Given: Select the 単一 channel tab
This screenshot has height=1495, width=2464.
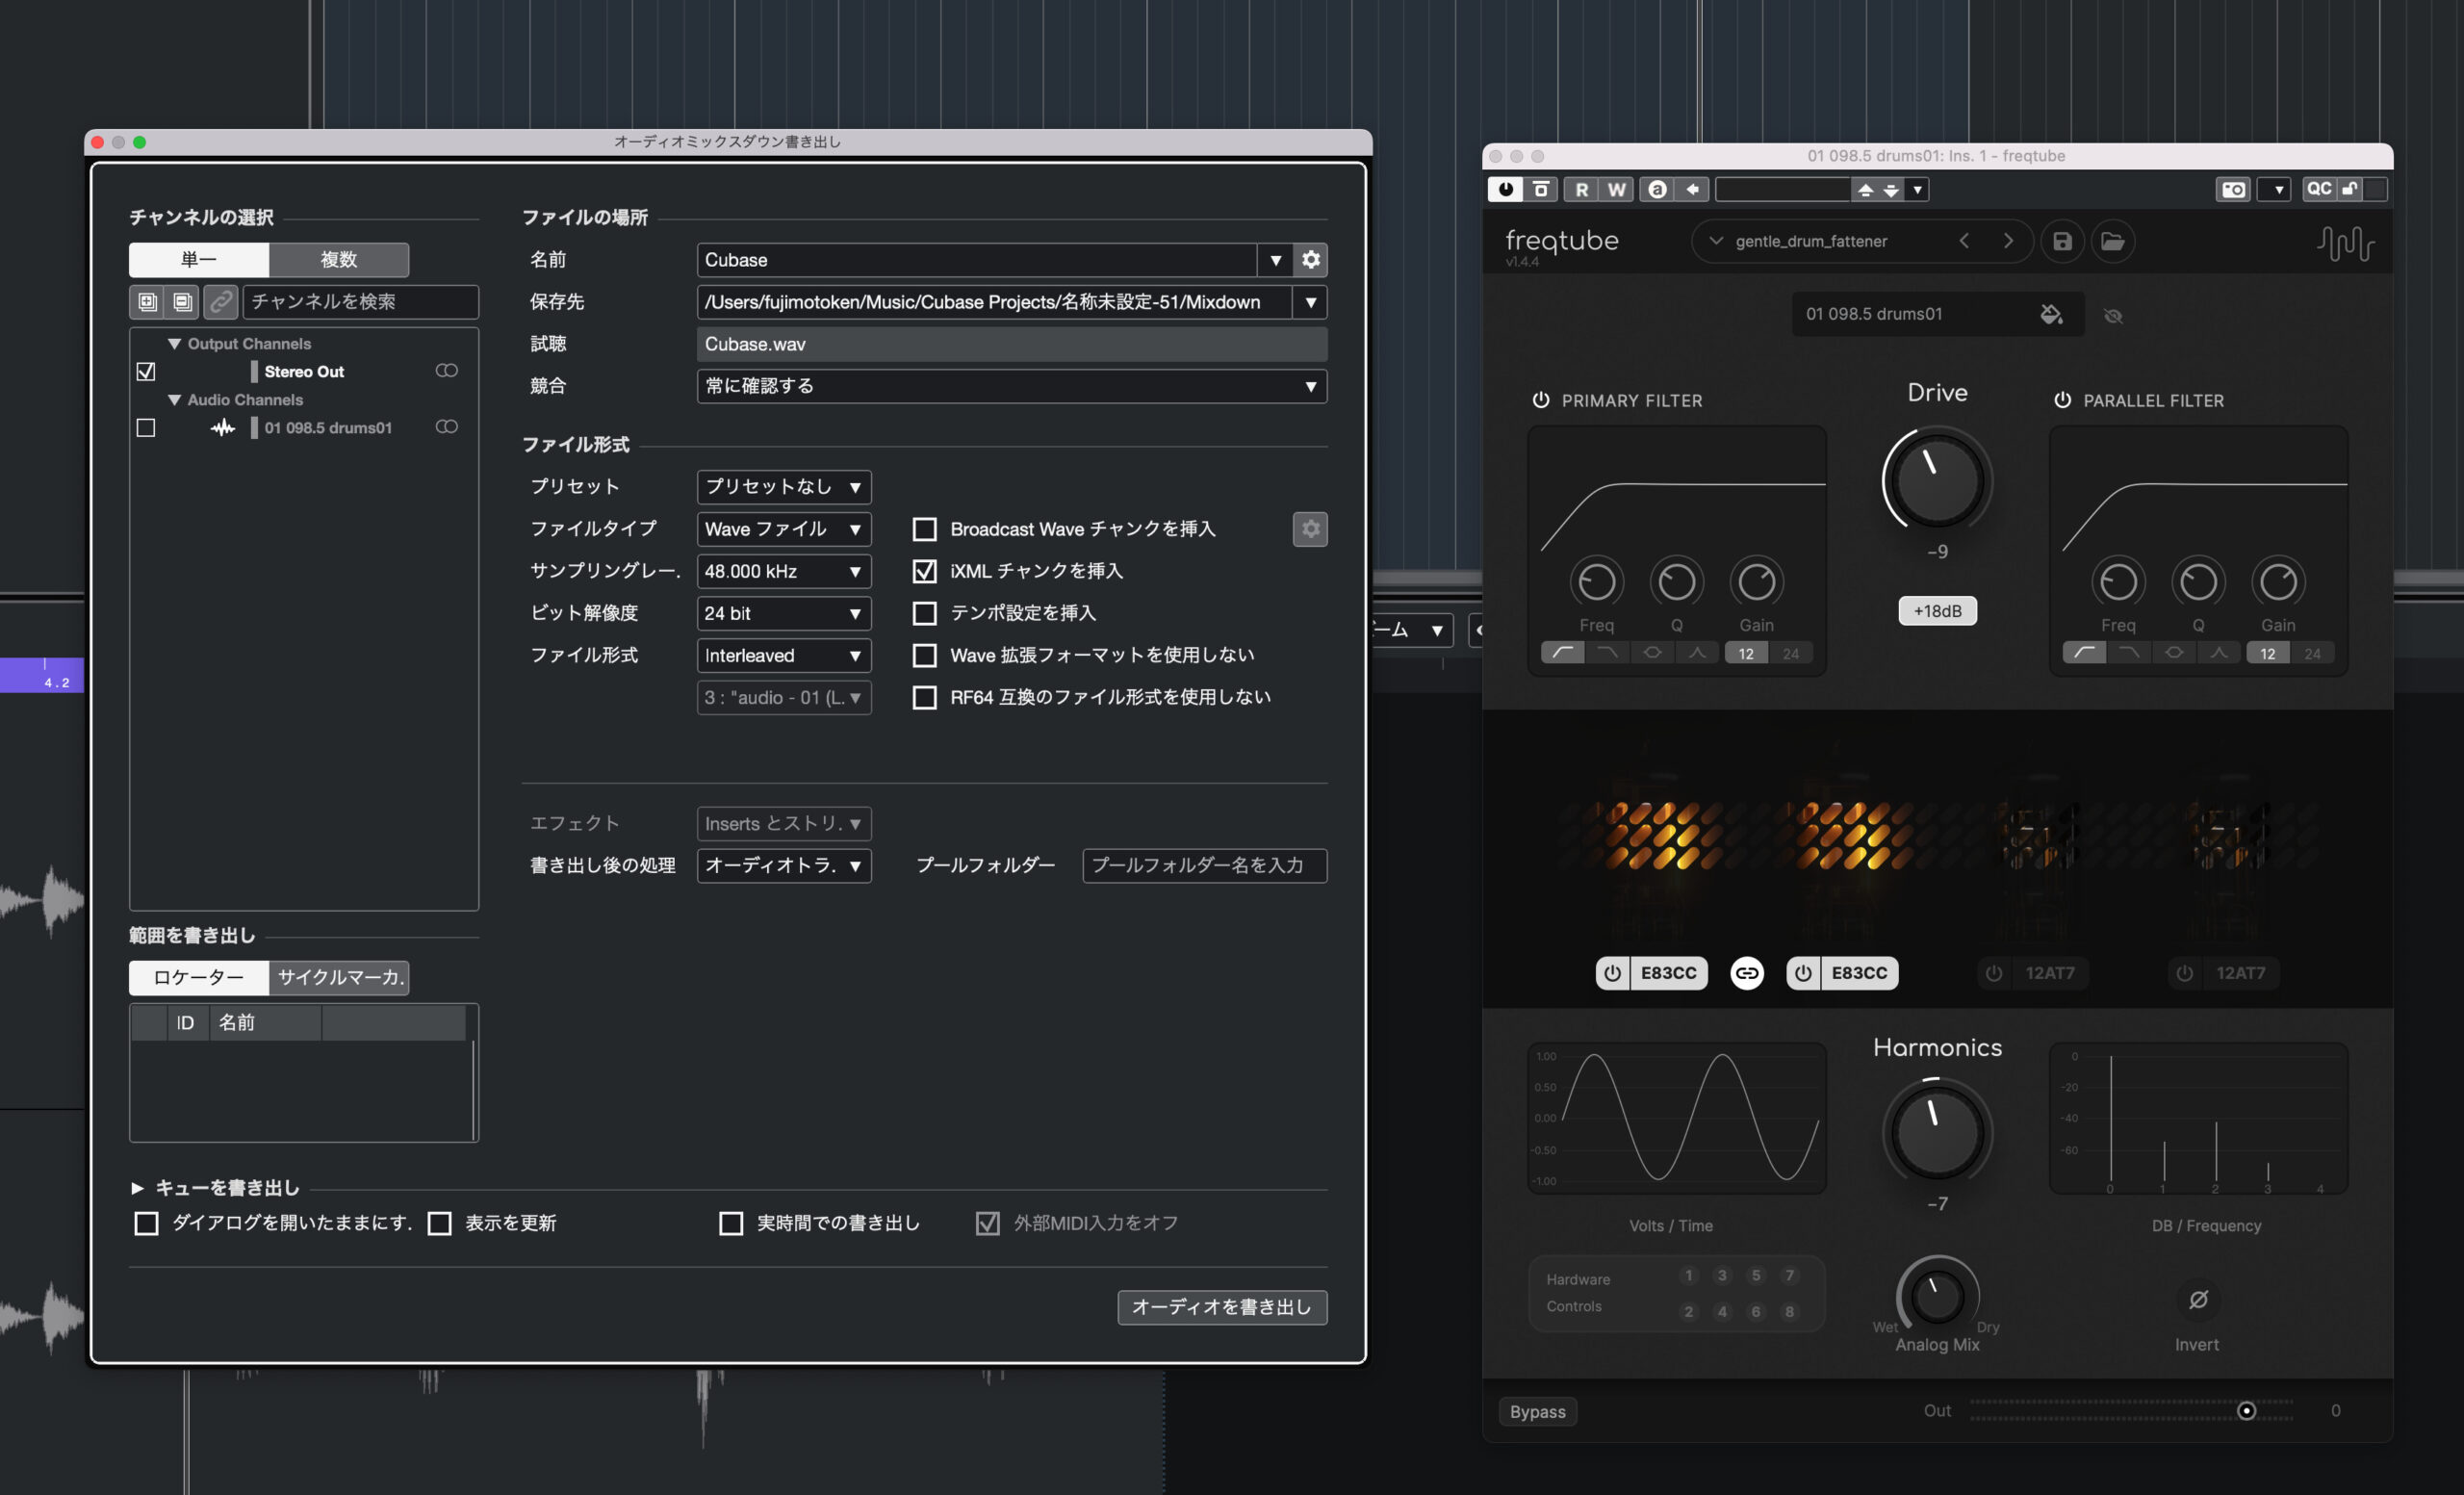Looking at the screenshot, I should pos(199,260).
